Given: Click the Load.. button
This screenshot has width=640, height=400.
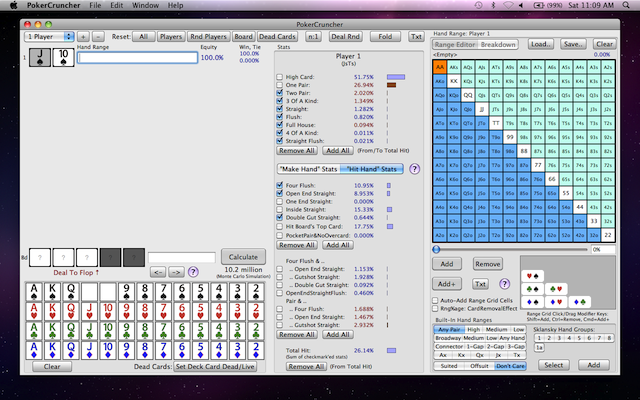Looking at the screenshot, I should [x=541, y=44].
